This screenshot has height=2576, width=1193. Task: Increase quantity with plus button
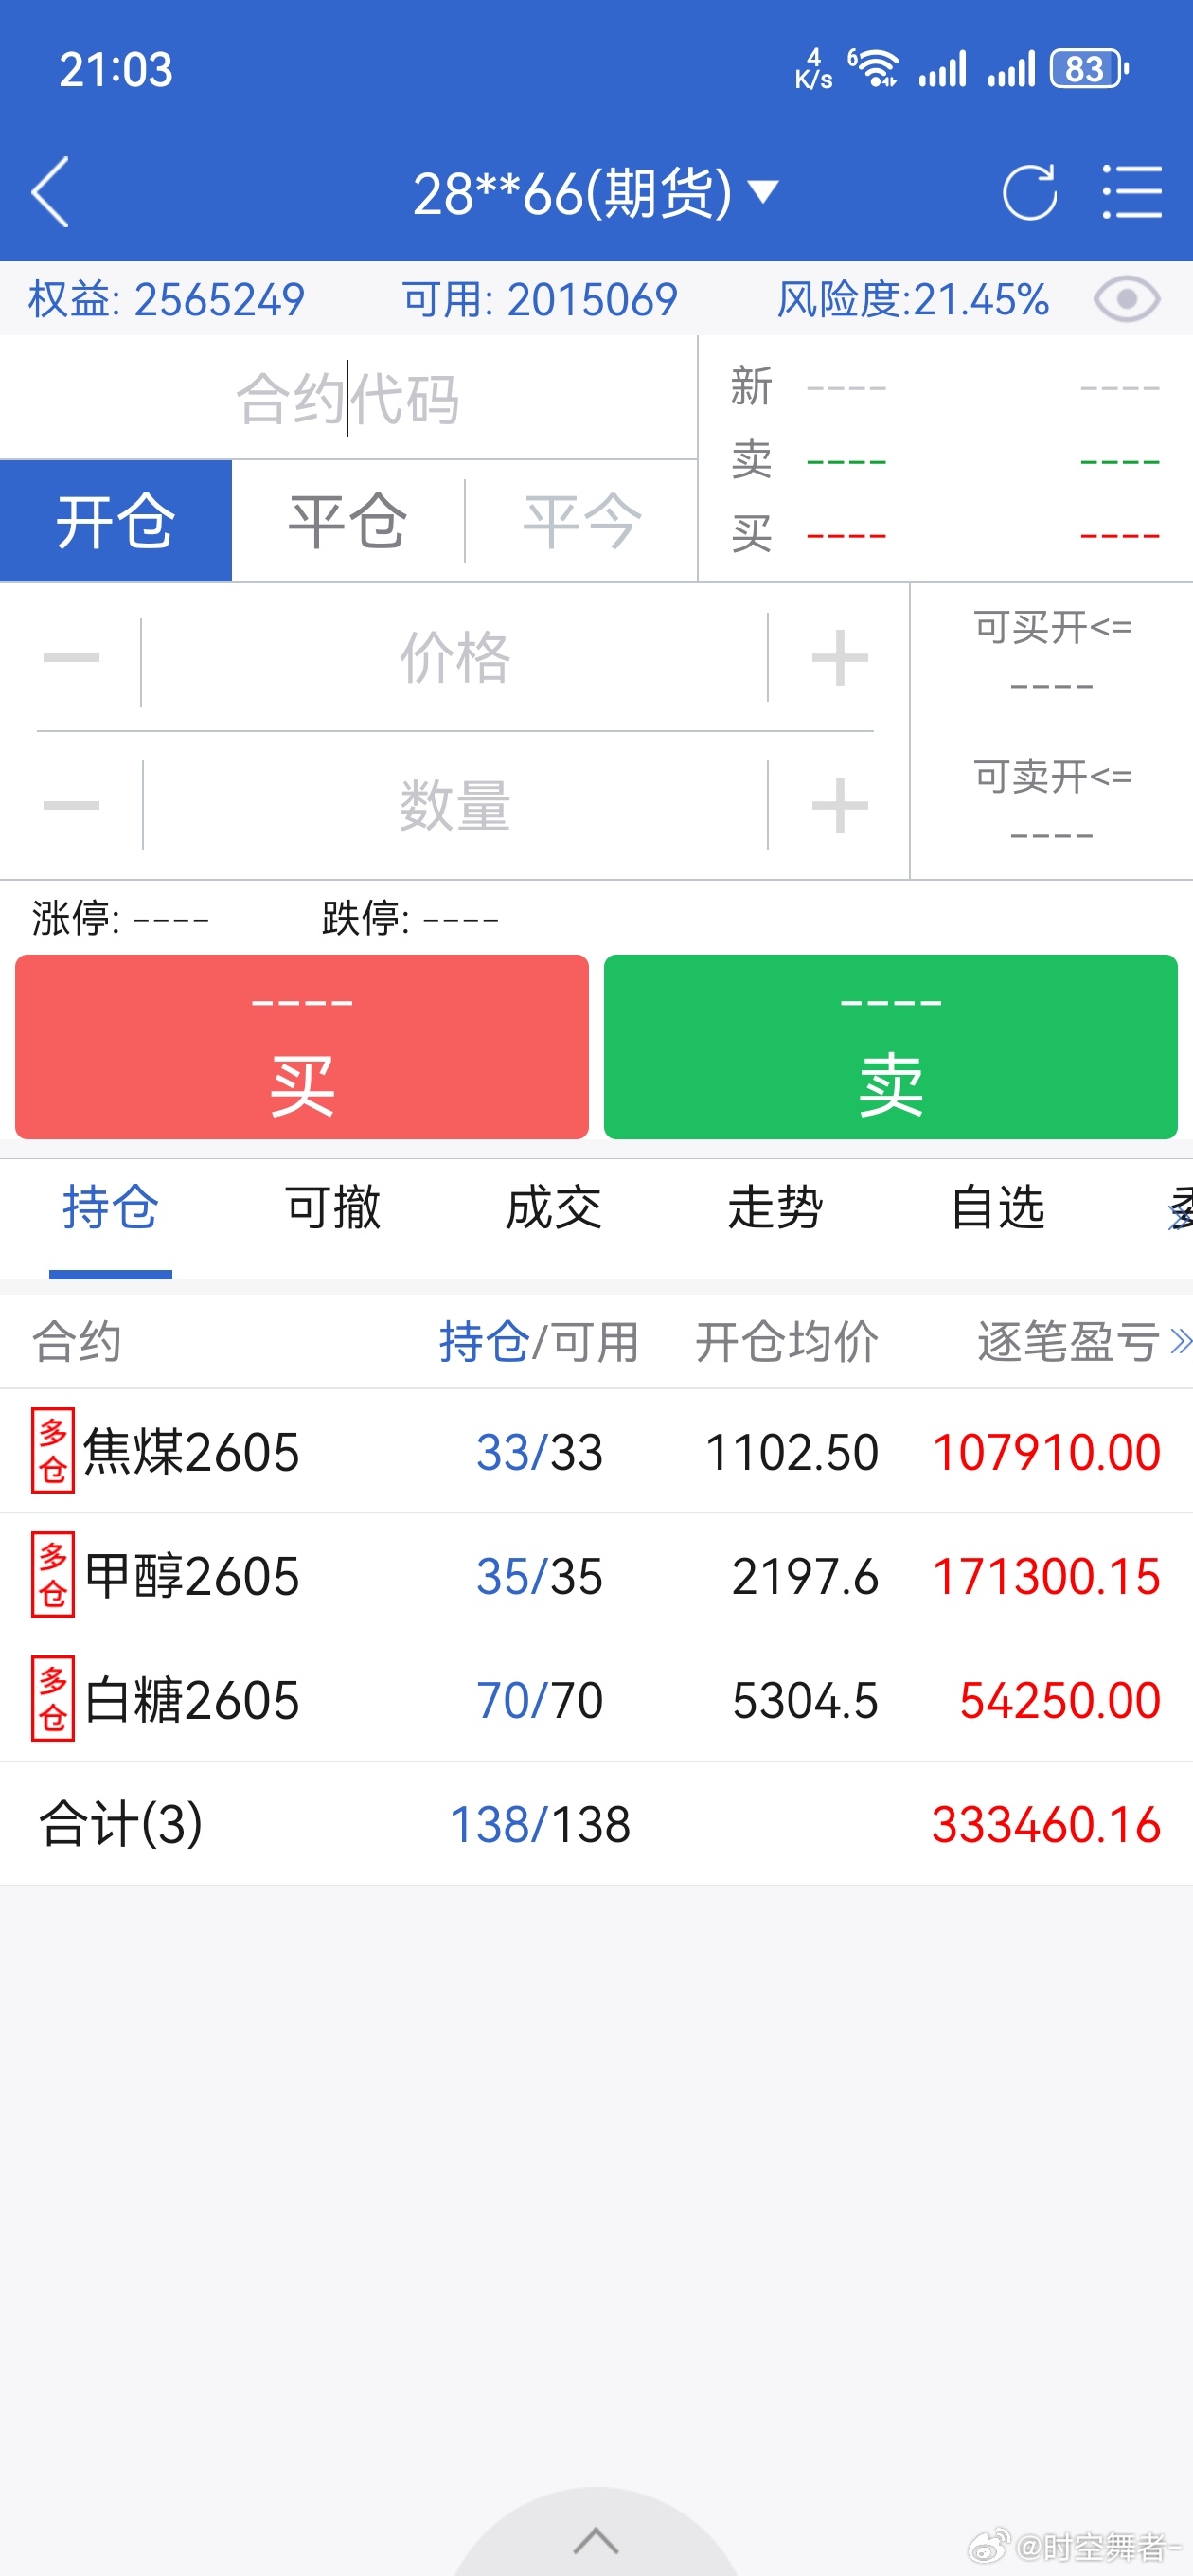[839, 805]
